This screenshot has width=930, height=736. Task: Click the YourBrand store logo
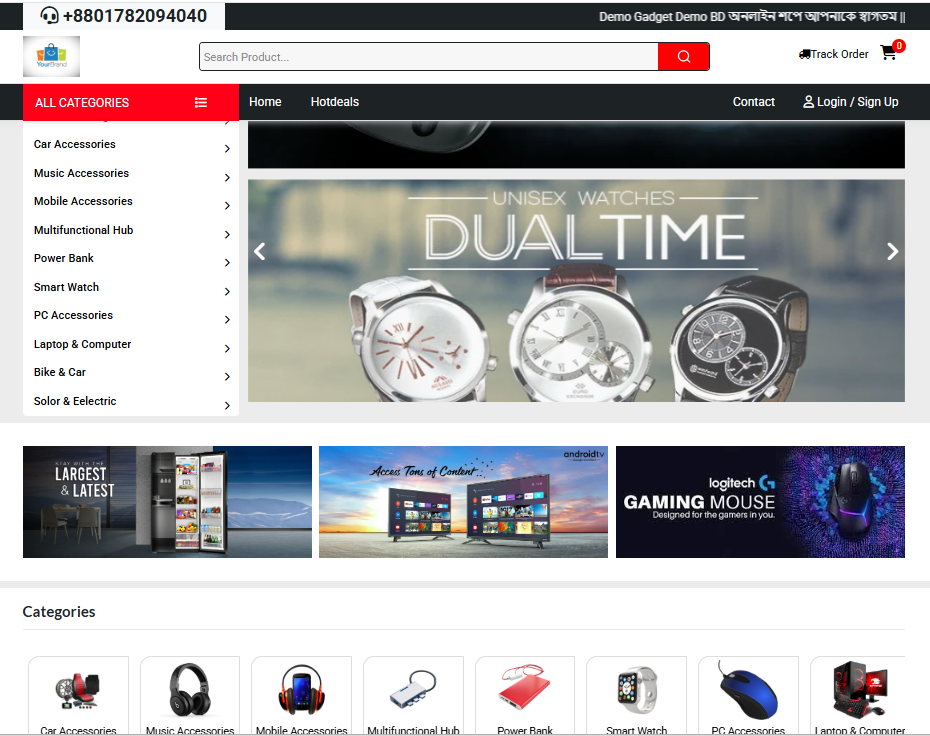tap(51, 57)
